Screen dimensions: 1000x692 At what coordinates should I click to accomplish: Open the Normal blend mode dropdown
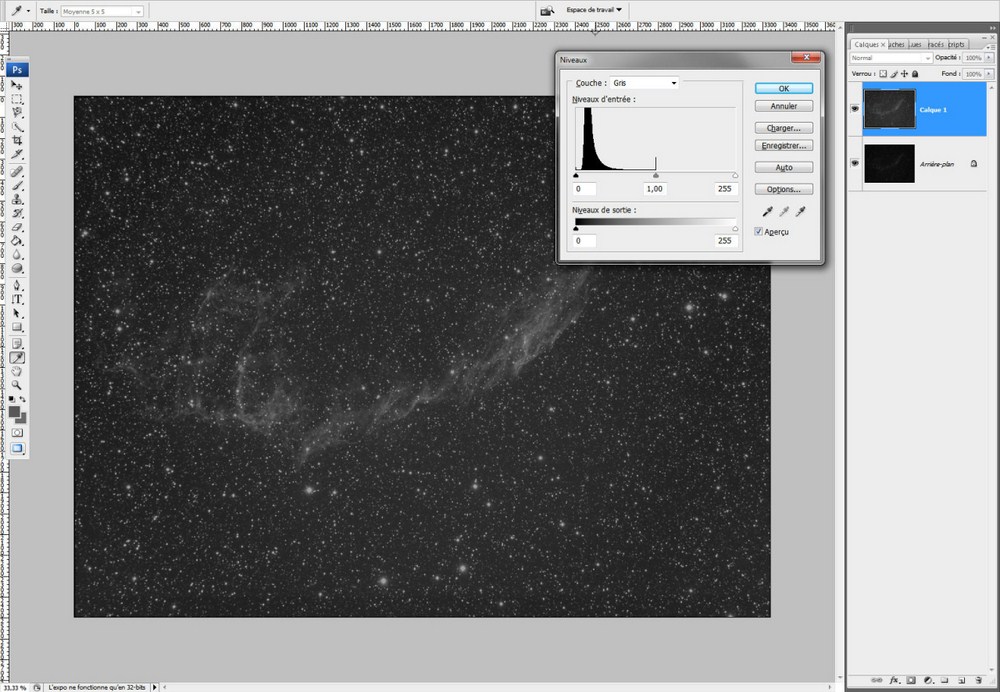tap(891, 58)
